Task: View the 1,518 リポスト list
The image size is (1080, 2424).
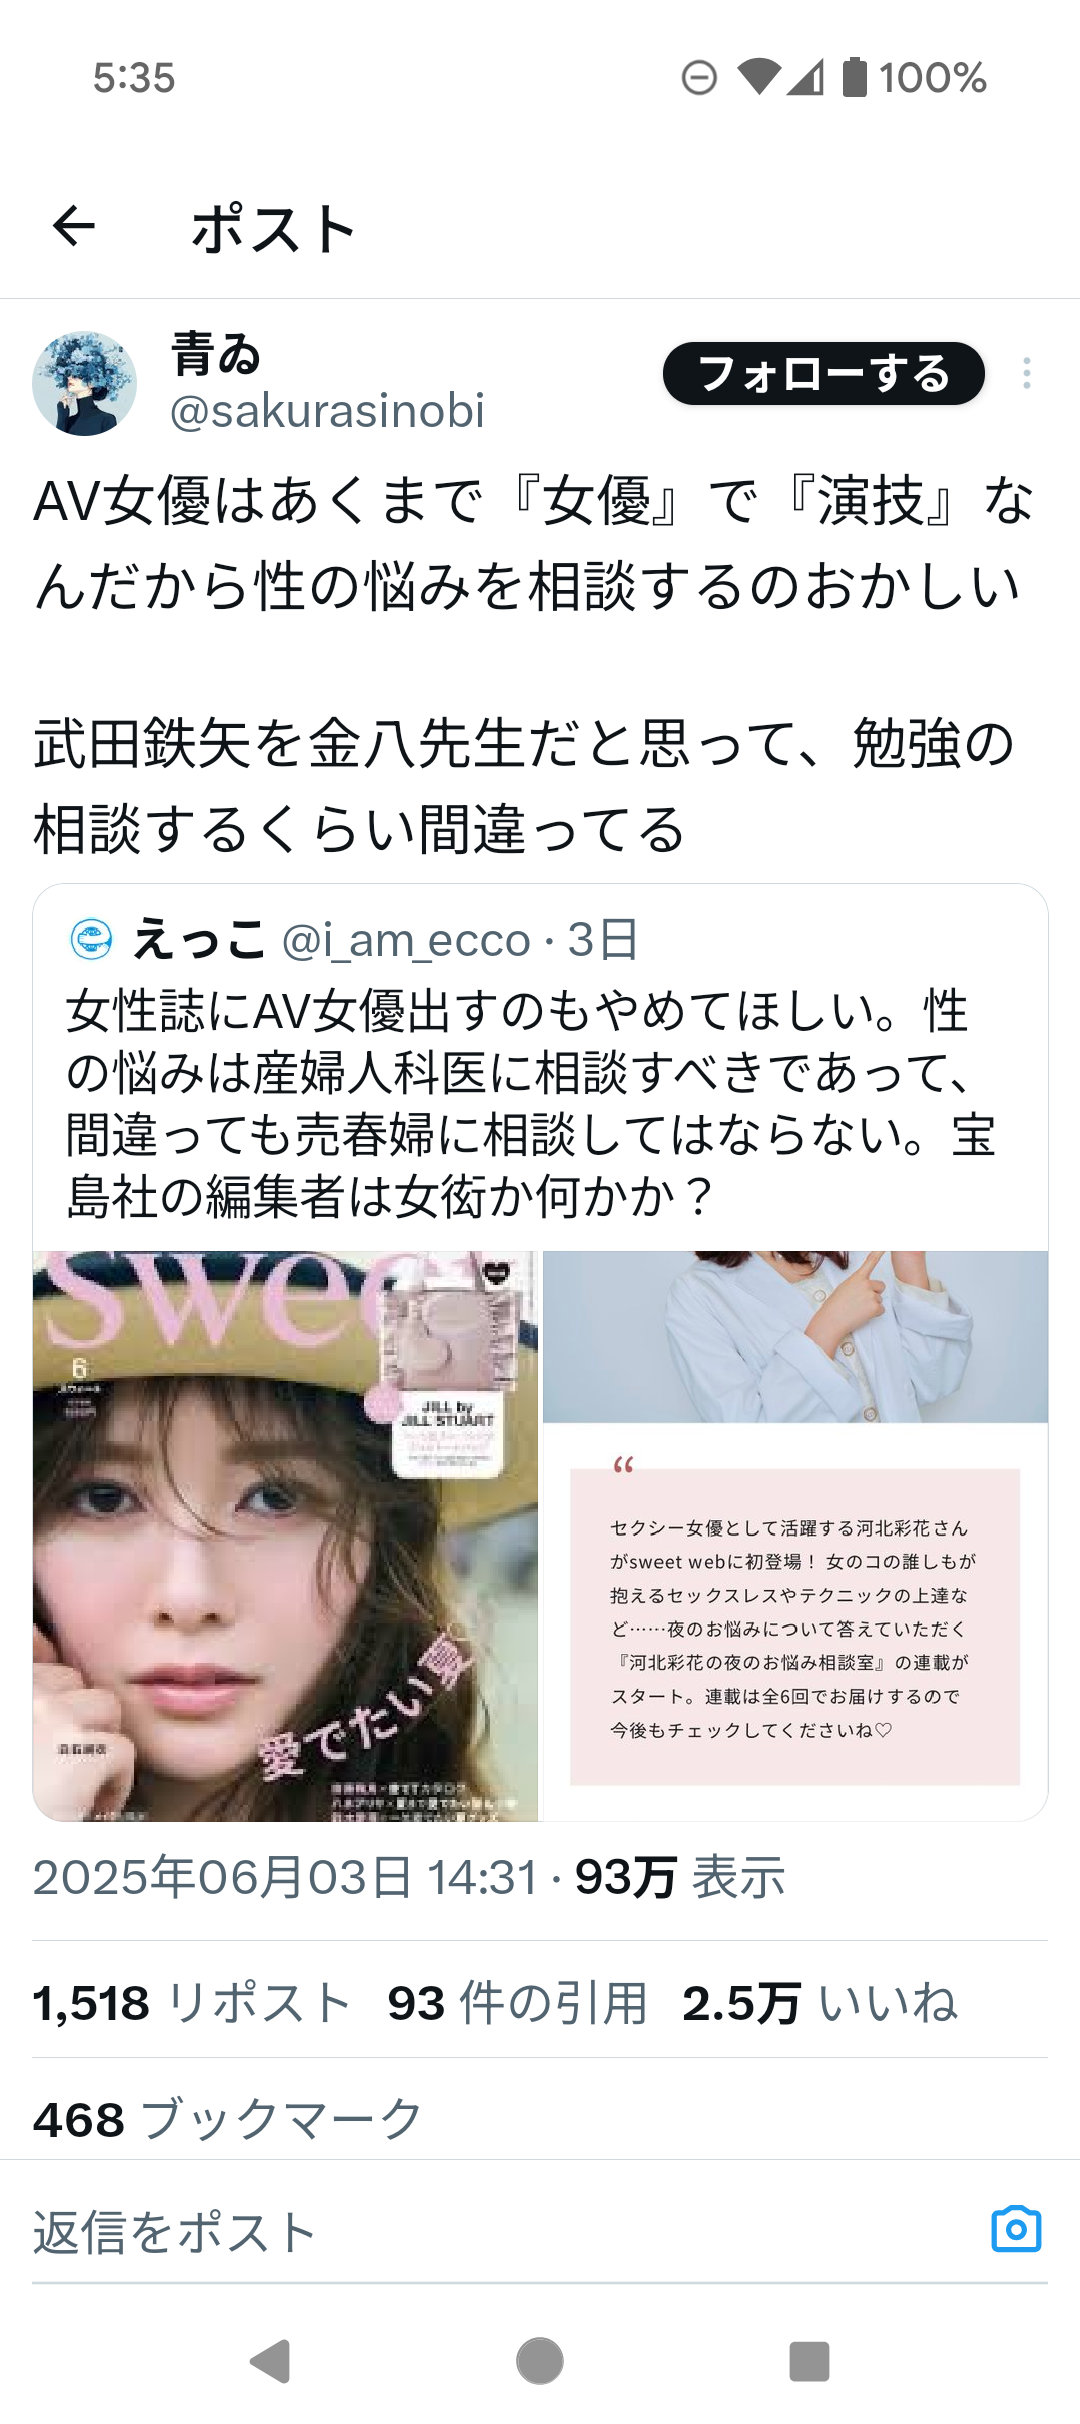Action: 192,2004
